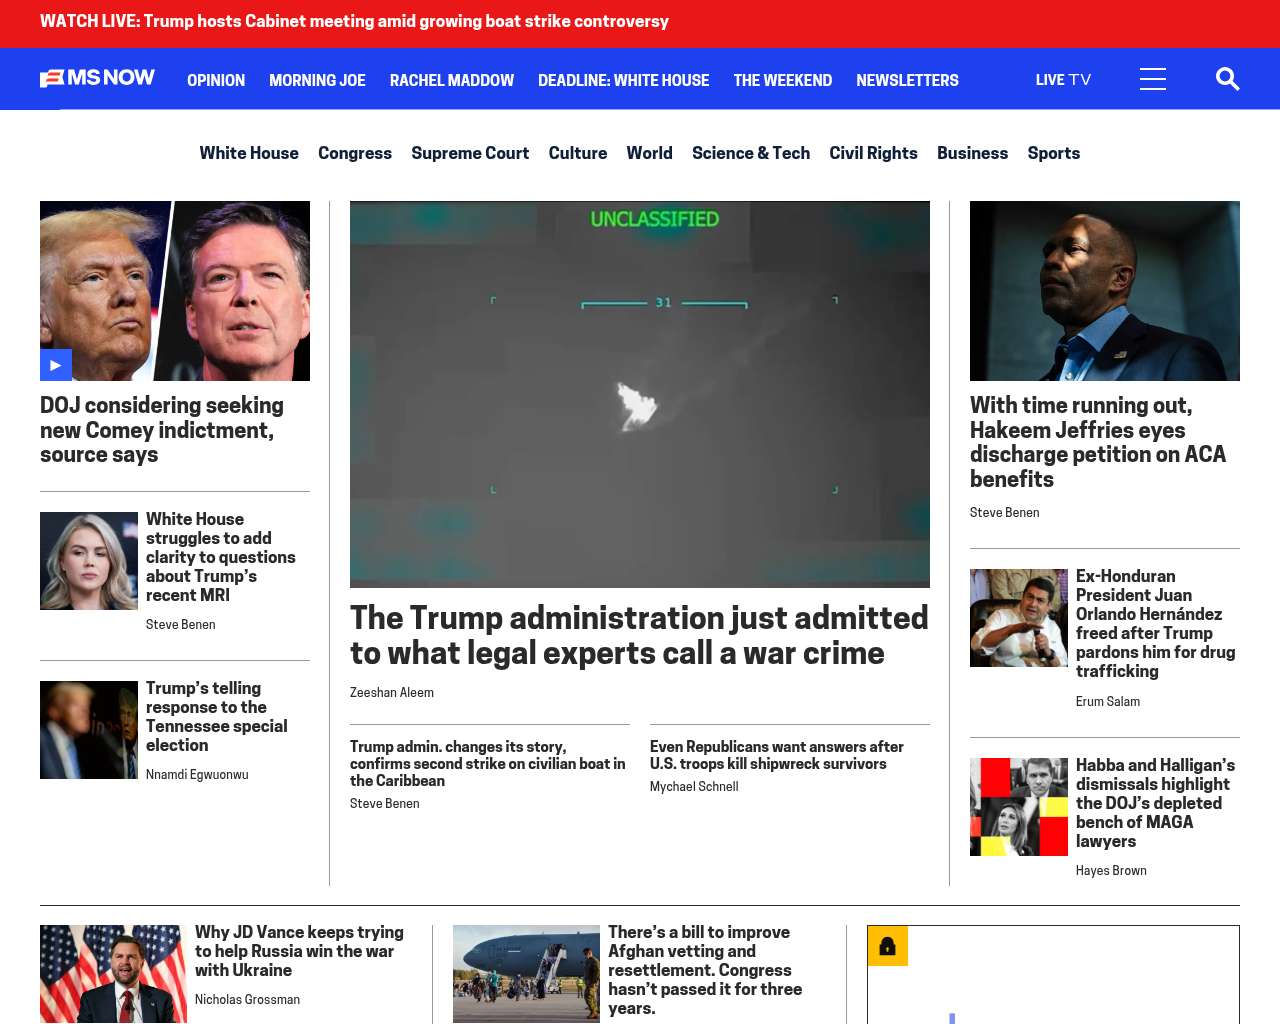Screen dimensions: 1280x1024
Task: Select the Congress topic tab
Action: 355,153
